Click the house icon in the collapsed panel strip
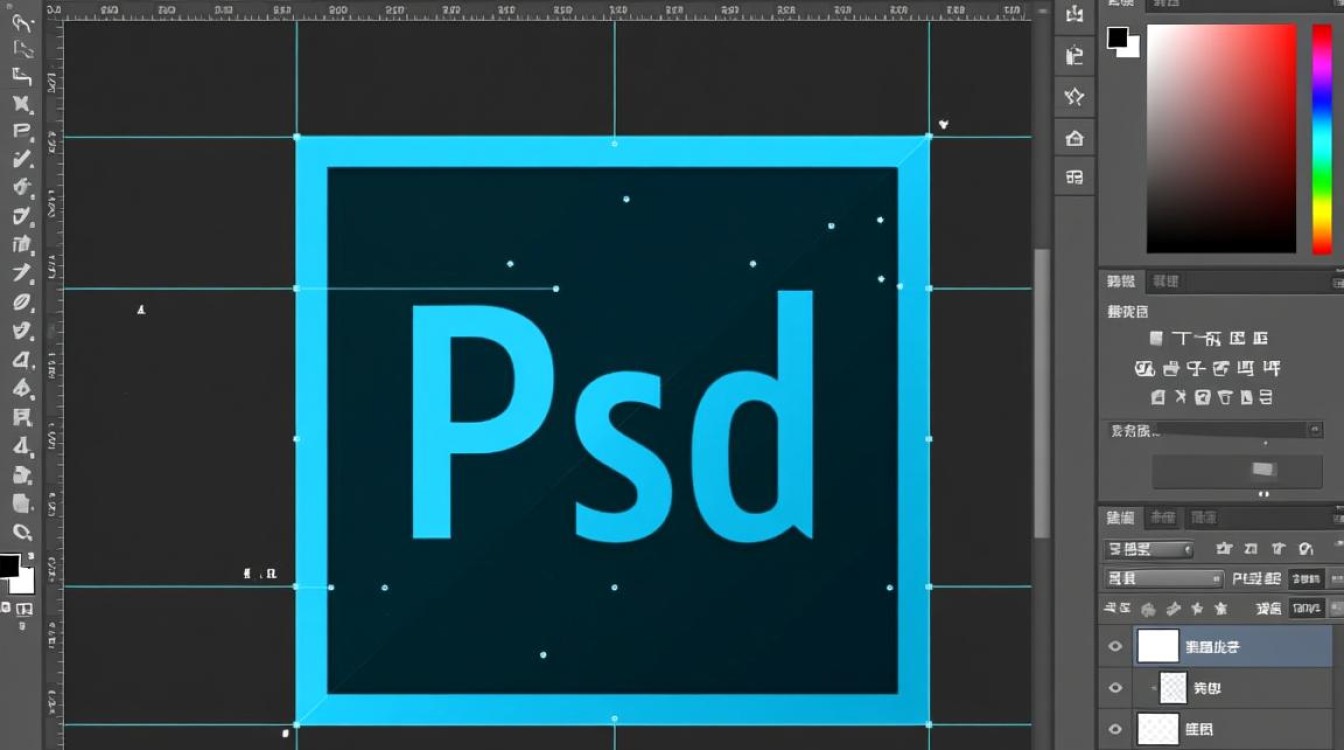 click(1075, 138)
